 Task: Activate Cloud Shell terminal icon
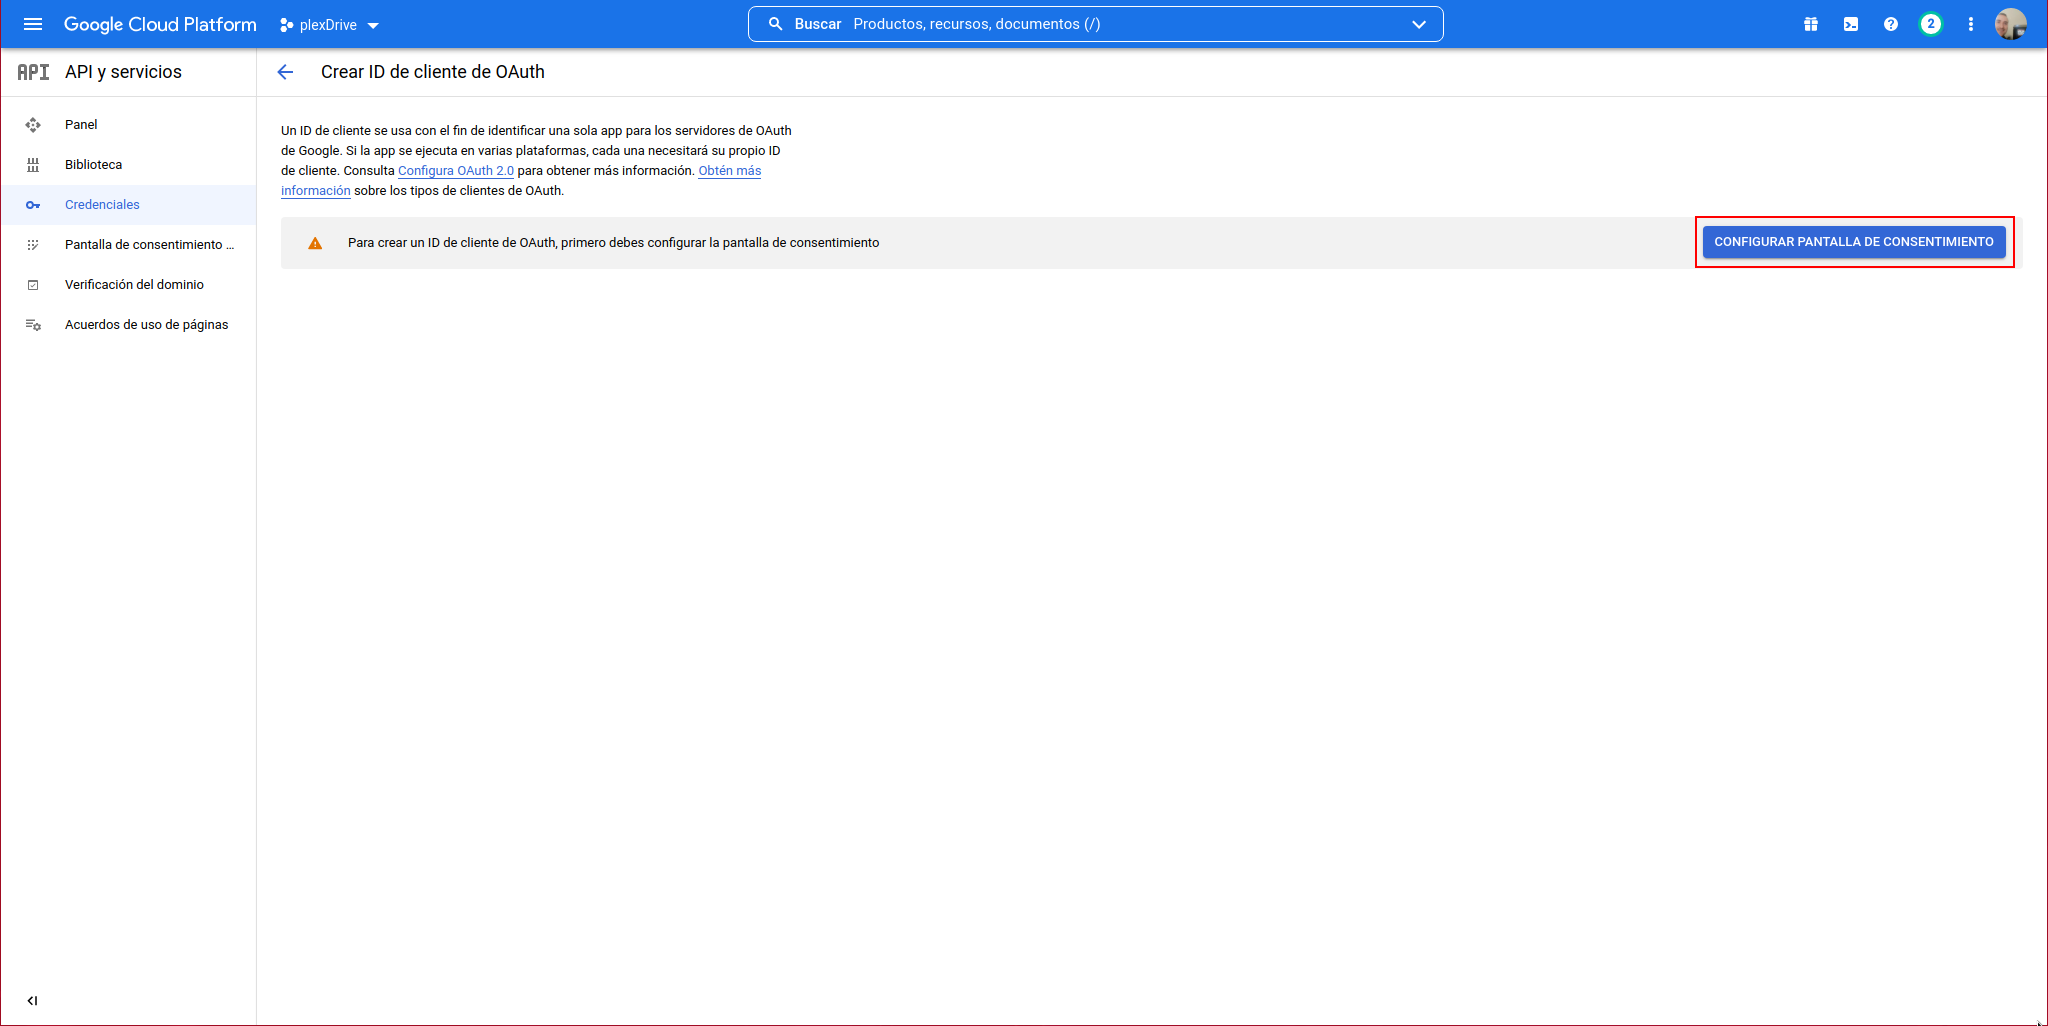point(1851,24)
